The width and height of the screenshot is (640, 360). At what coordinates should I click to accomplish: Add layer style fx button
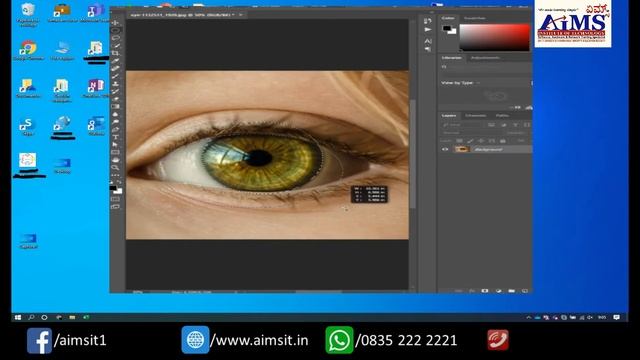(472, 291)
